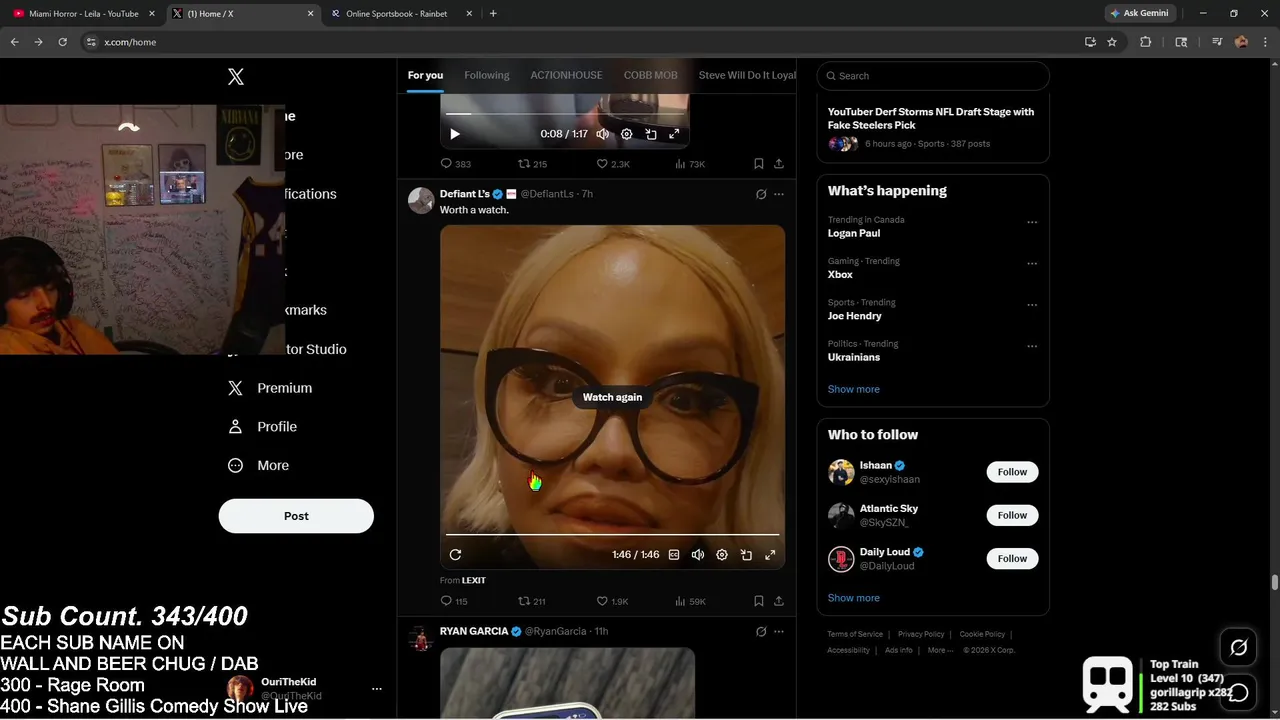
Task: Bookmark Defiant L's post
Action: click(758, 601)
